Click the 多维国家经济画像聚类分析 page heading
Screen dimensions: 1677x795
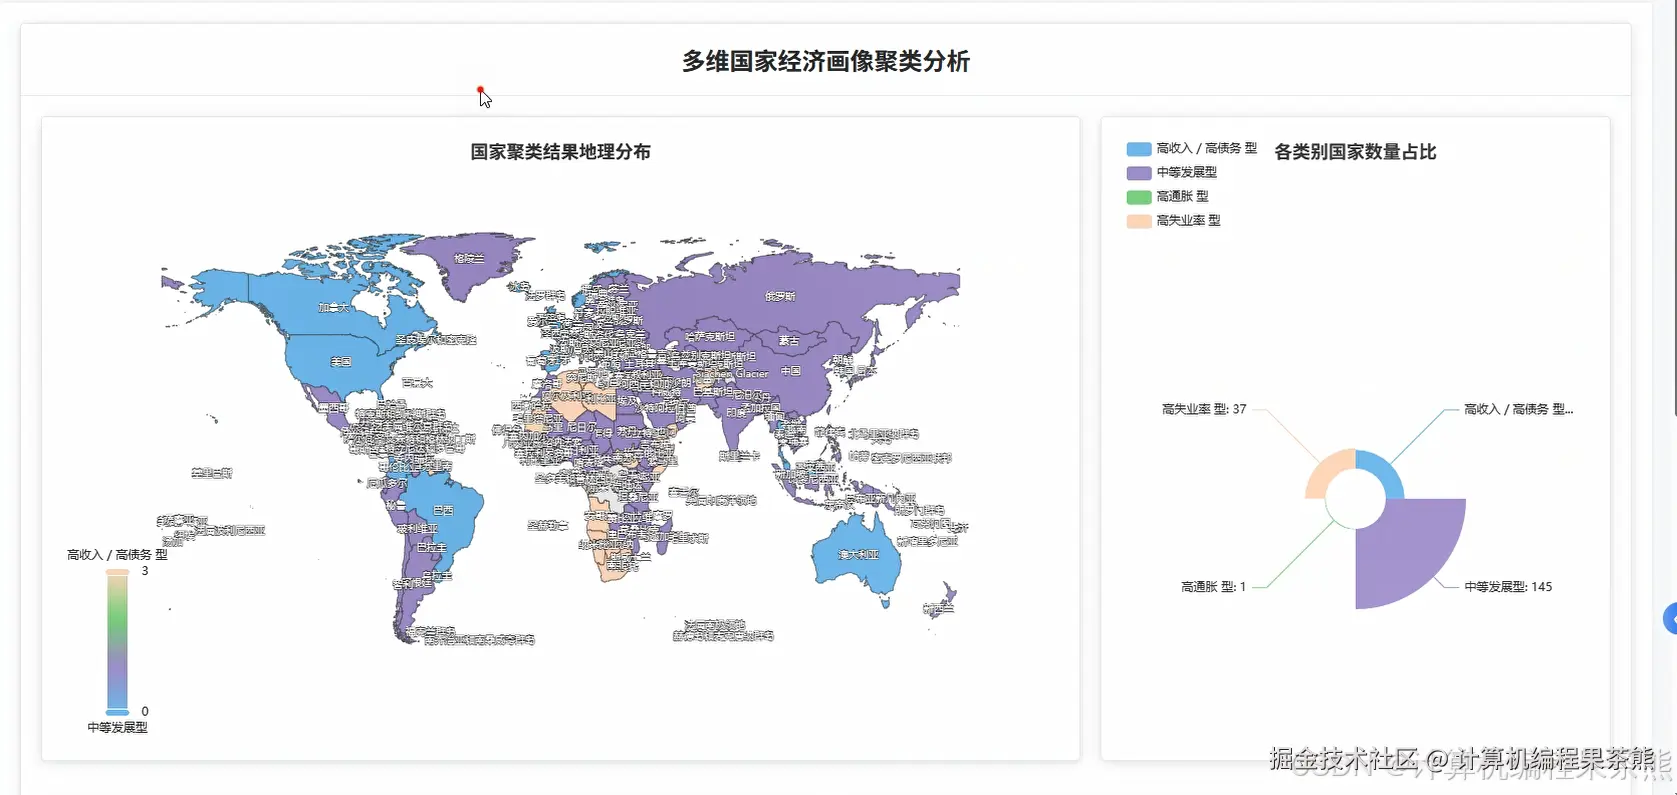coord(826,61)
